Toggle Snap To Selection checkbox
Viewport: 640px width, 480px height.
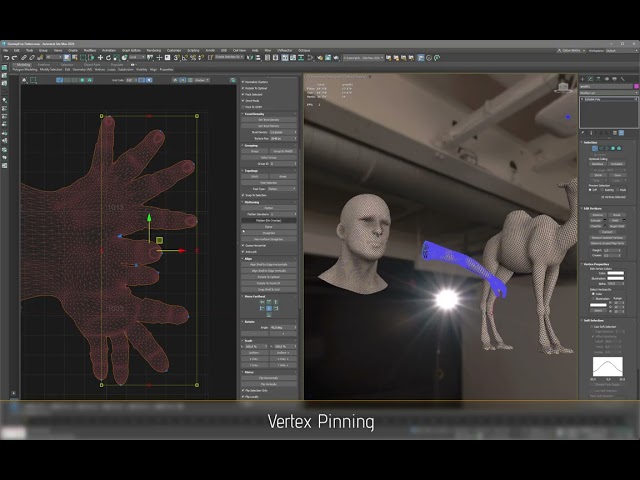pyautogui.click(x=243, y=195)
